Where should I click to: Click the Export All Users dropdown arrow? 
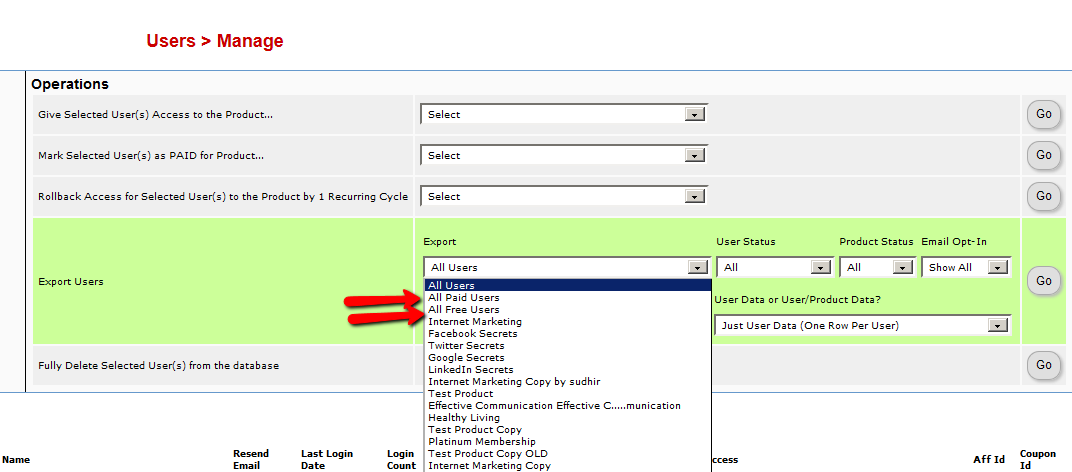(696, 267)
